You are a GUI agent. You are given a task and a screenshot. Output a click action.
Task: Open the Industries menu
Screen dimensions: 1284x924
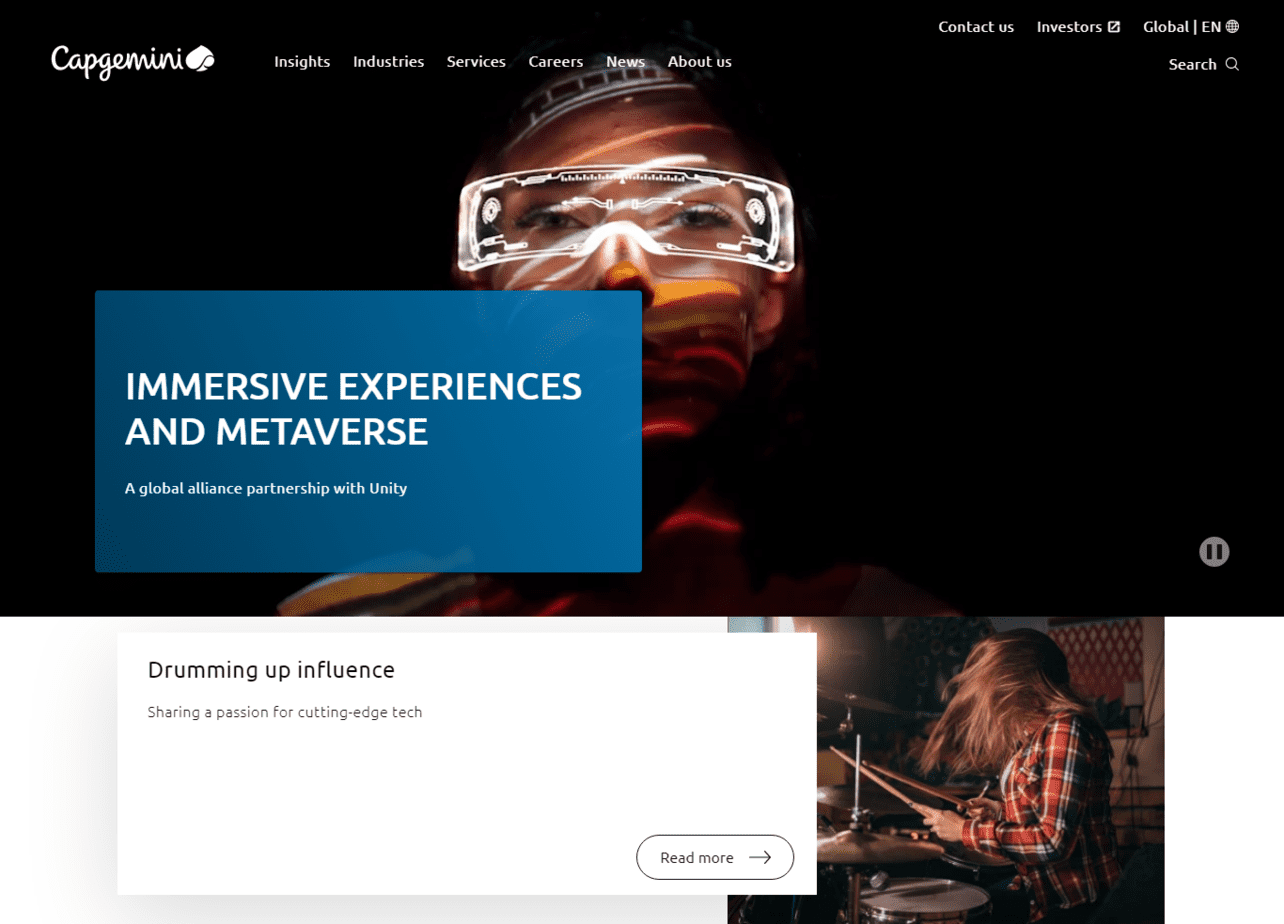click(x=388, y=62)
